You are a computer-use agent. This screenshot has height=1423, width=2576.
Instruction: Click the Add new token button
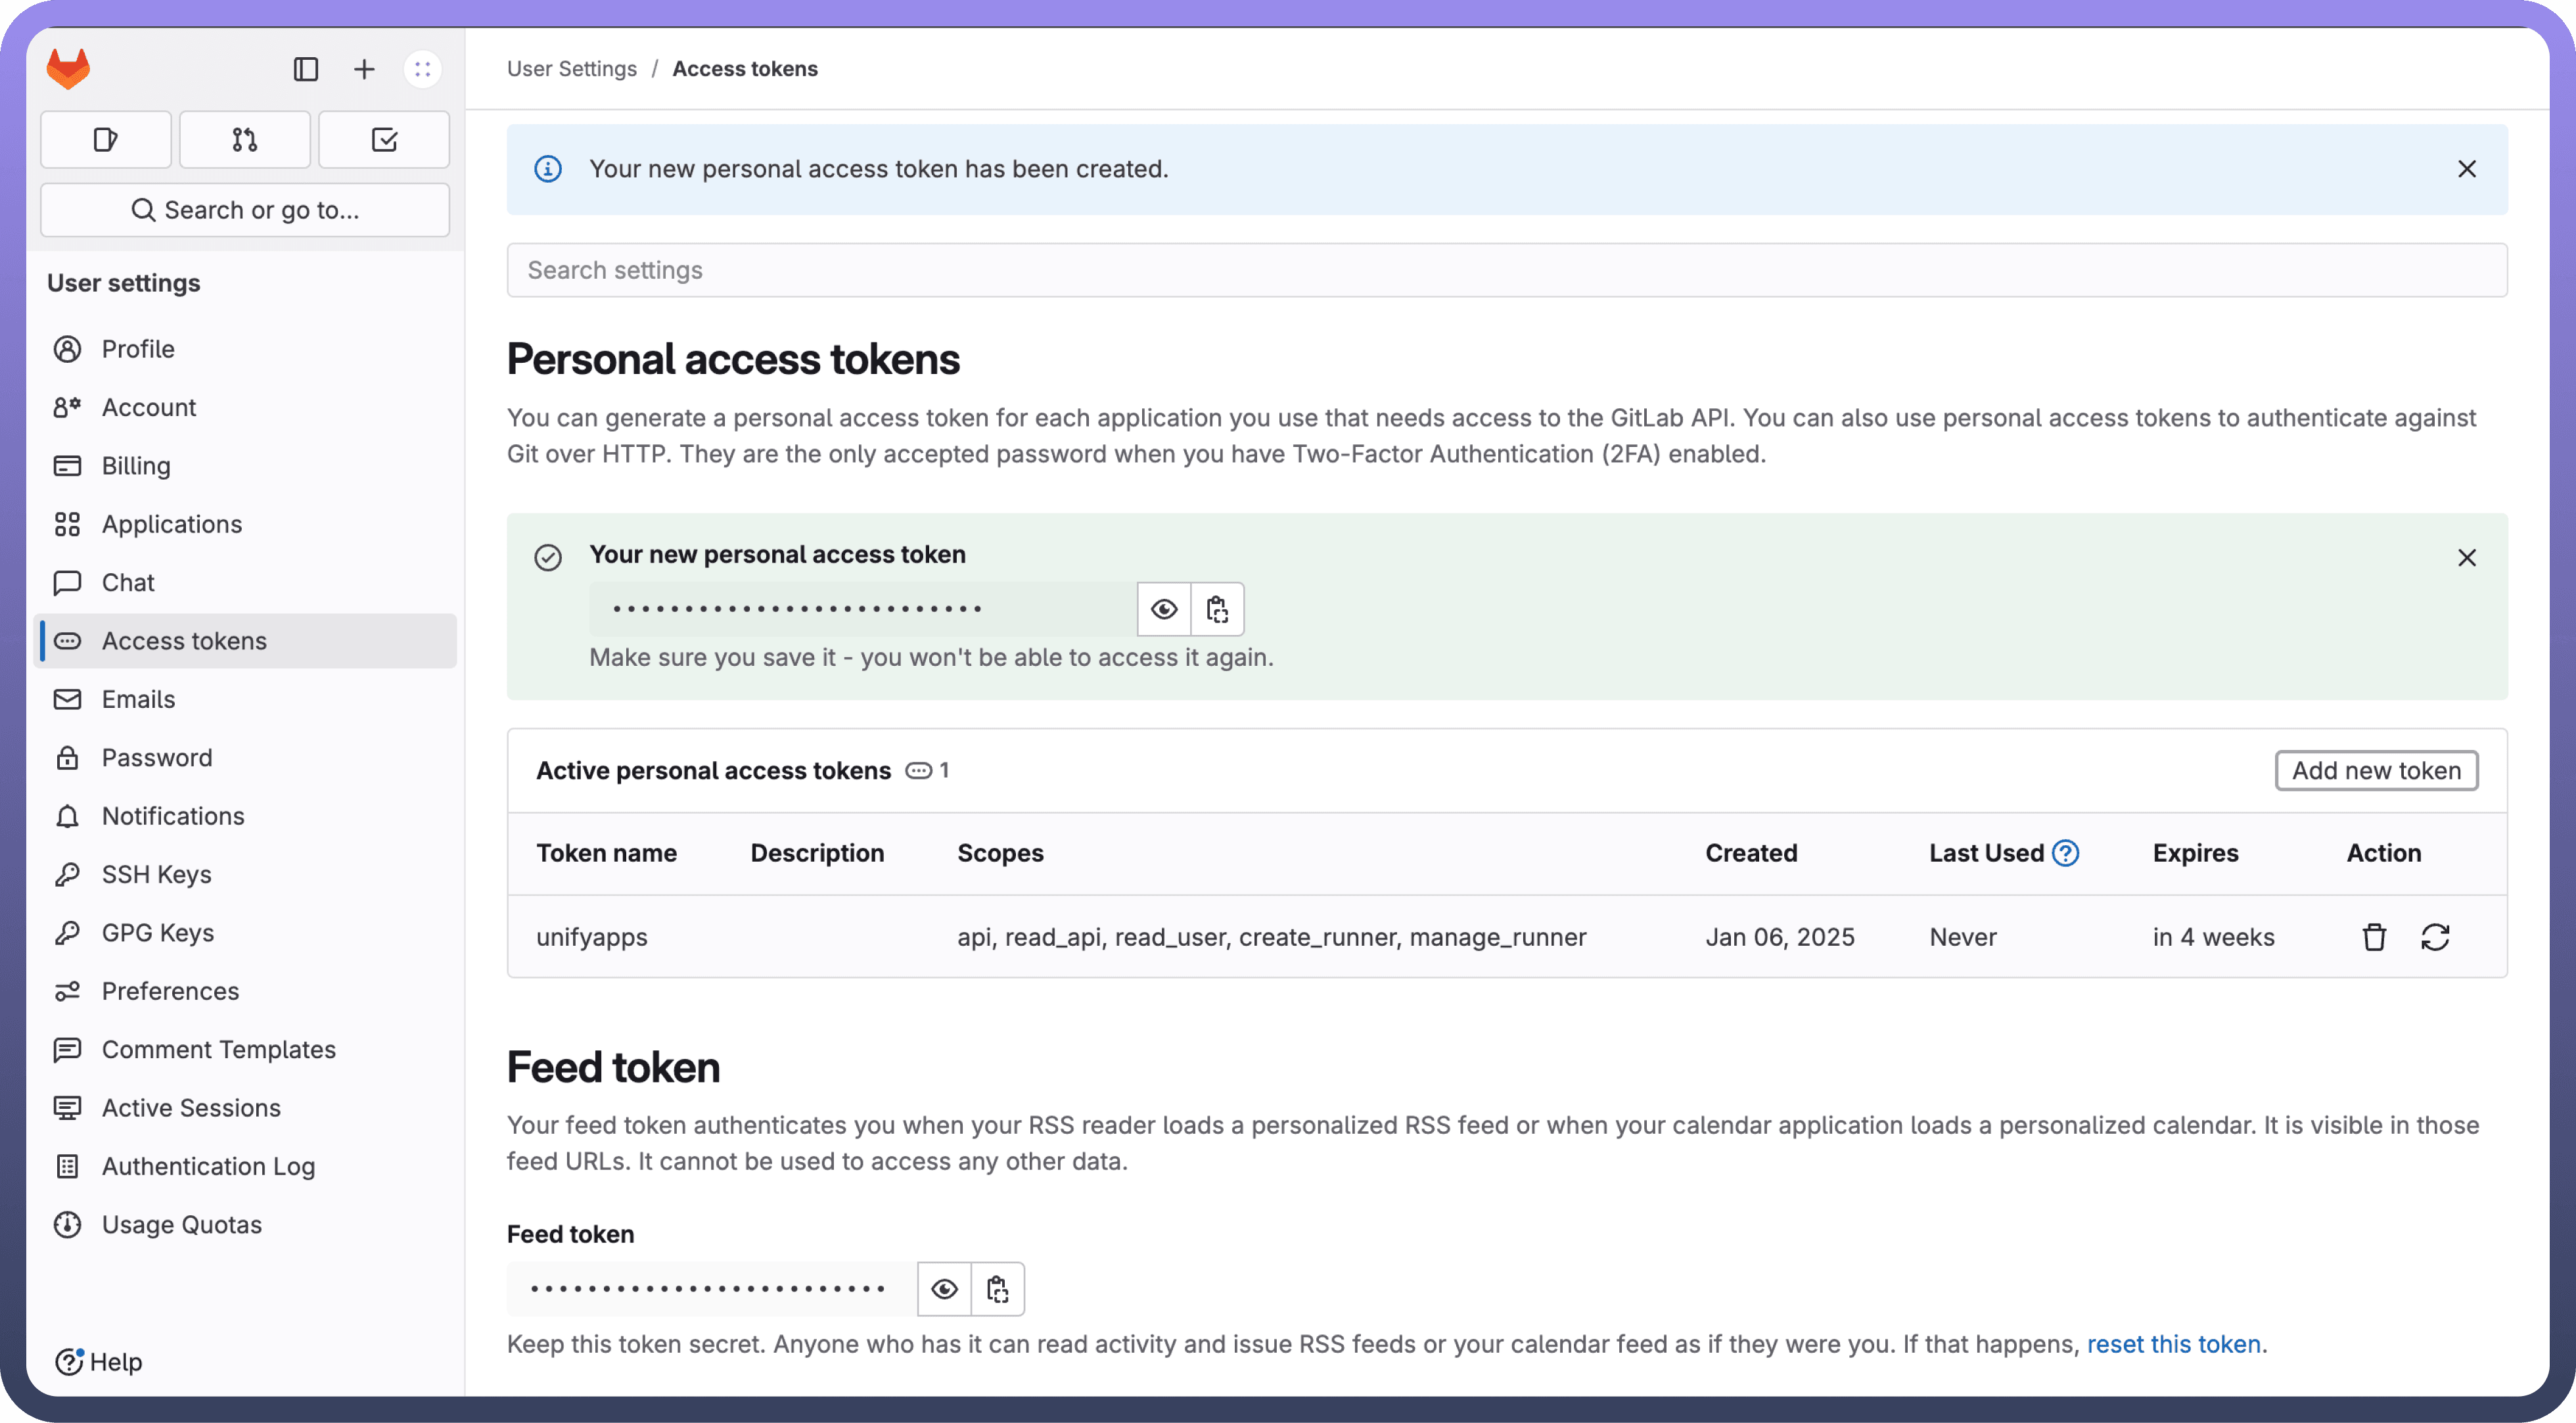(x=2376, y=770)
